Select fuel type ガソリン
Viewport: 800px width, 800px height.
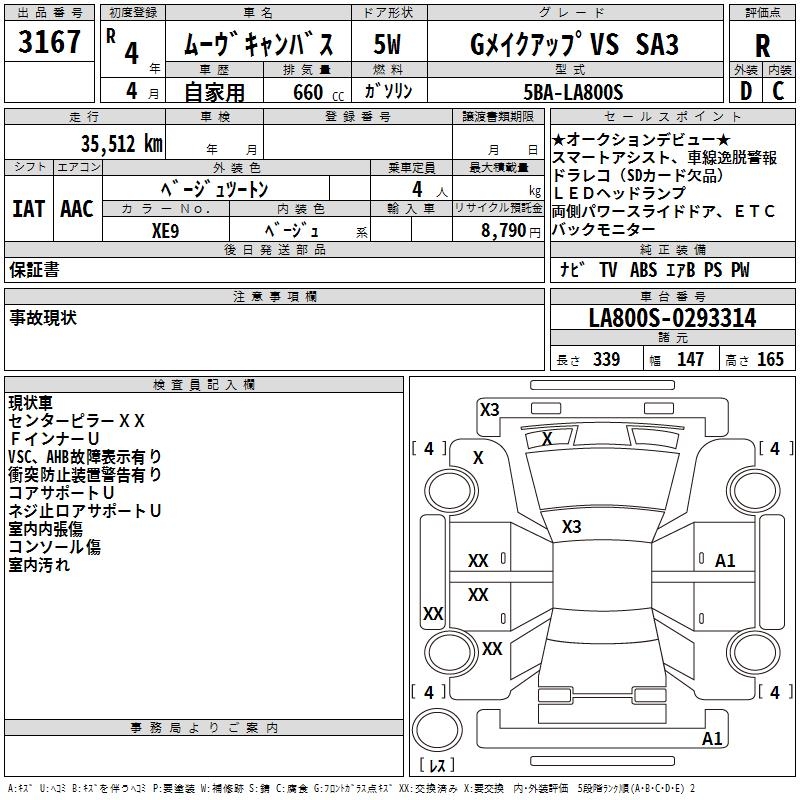point(388,91)
